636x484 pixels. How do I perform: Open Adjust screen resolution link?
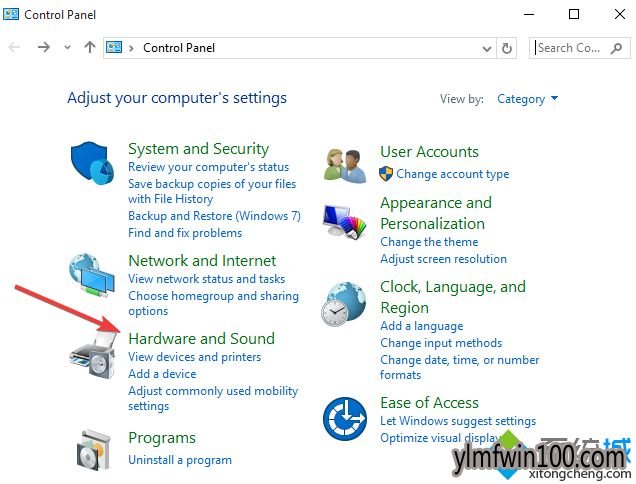(x=443, y=259)
